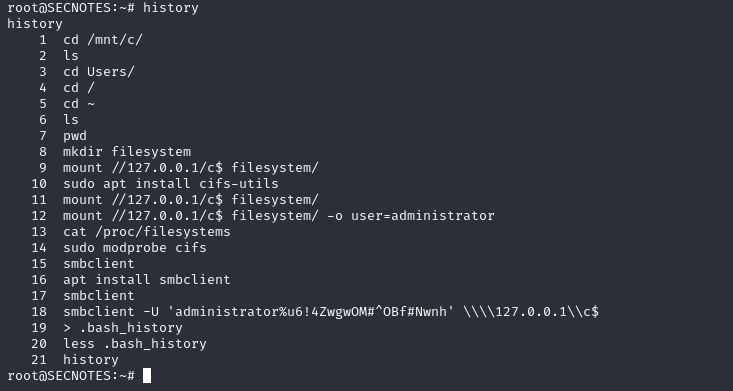Click 'user=administrator' option on line 12

pos(423,216)
